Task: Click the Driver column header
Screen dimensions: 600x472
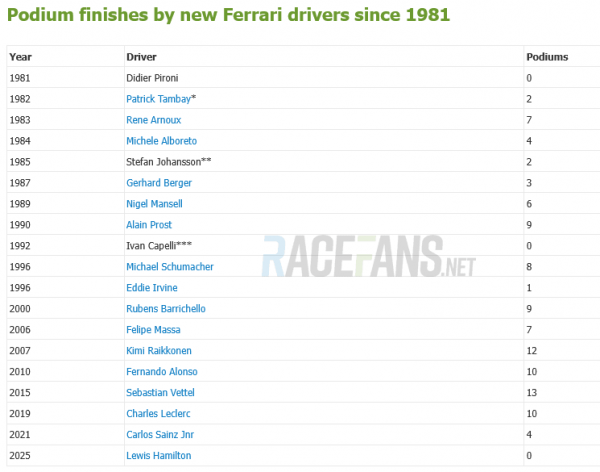Action: [x=141, y=57]
